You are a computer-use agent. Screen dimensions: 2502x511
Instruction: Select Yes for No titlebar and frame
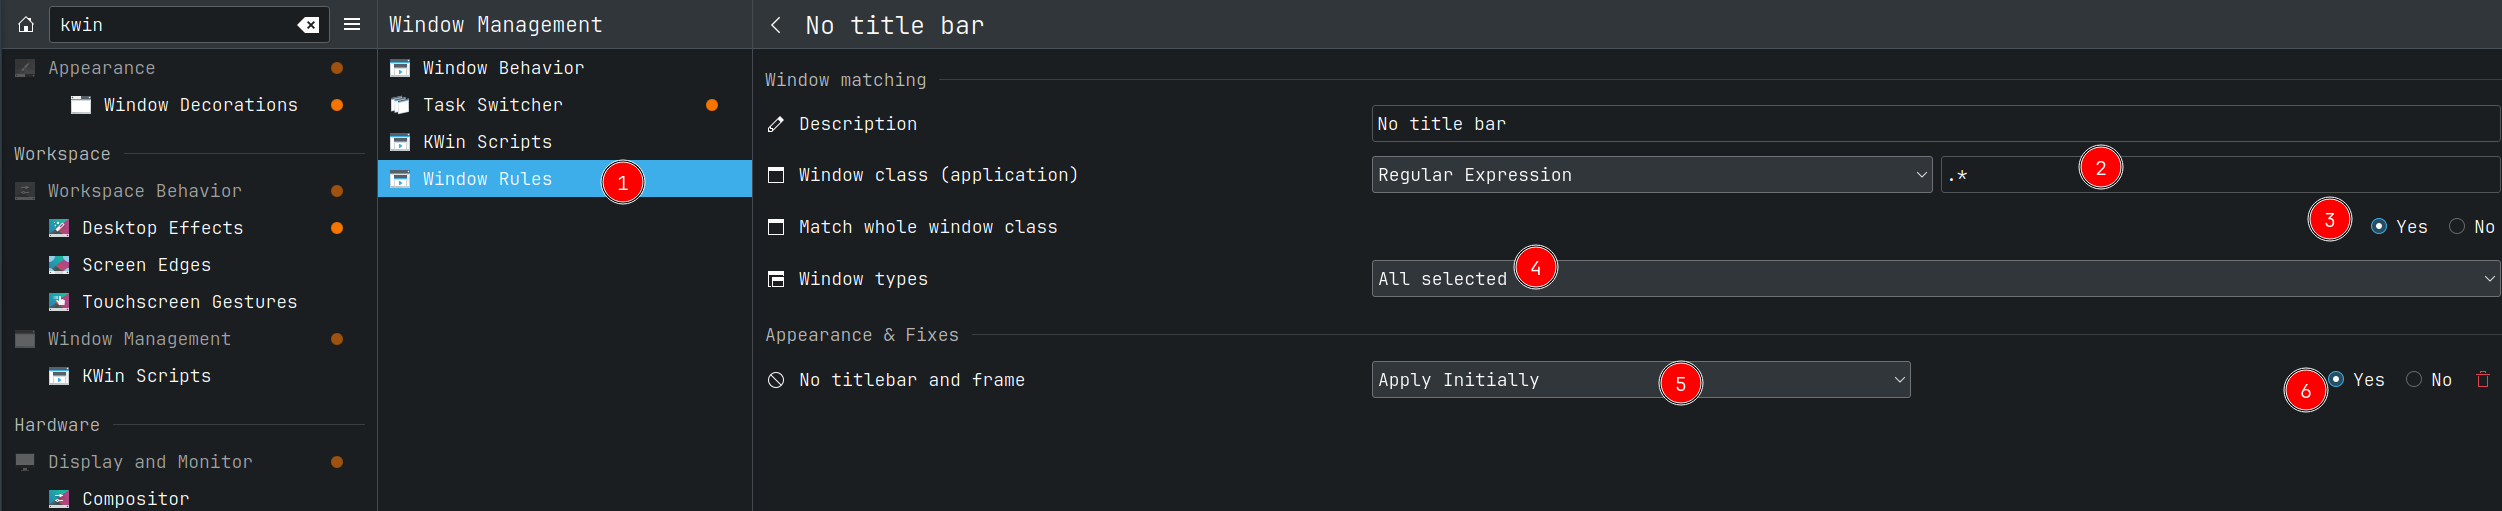2336,380
